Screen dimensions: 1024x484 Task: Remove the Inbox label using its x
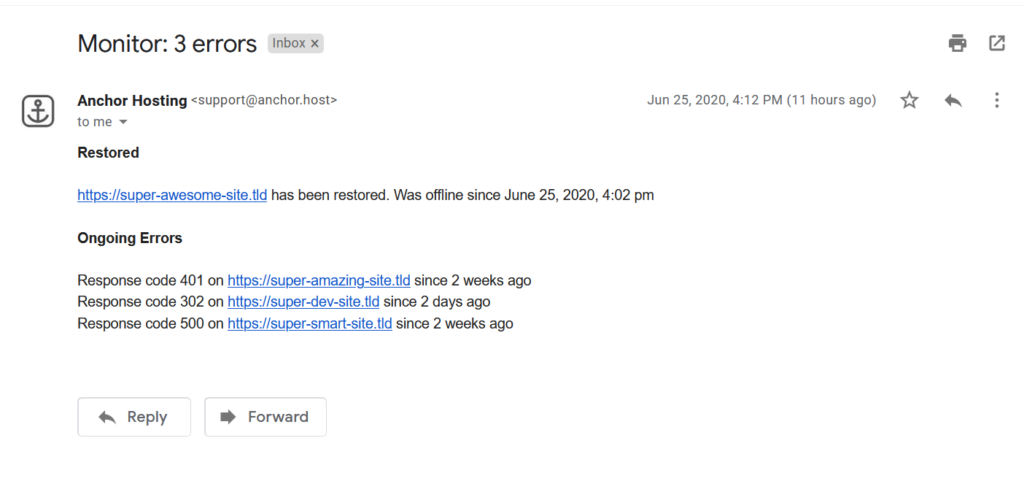314,44
